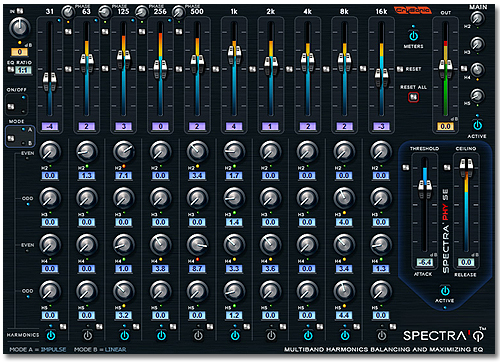
Task: Adjust the CEILING slider handle
Action: click(x=466, y=168)
